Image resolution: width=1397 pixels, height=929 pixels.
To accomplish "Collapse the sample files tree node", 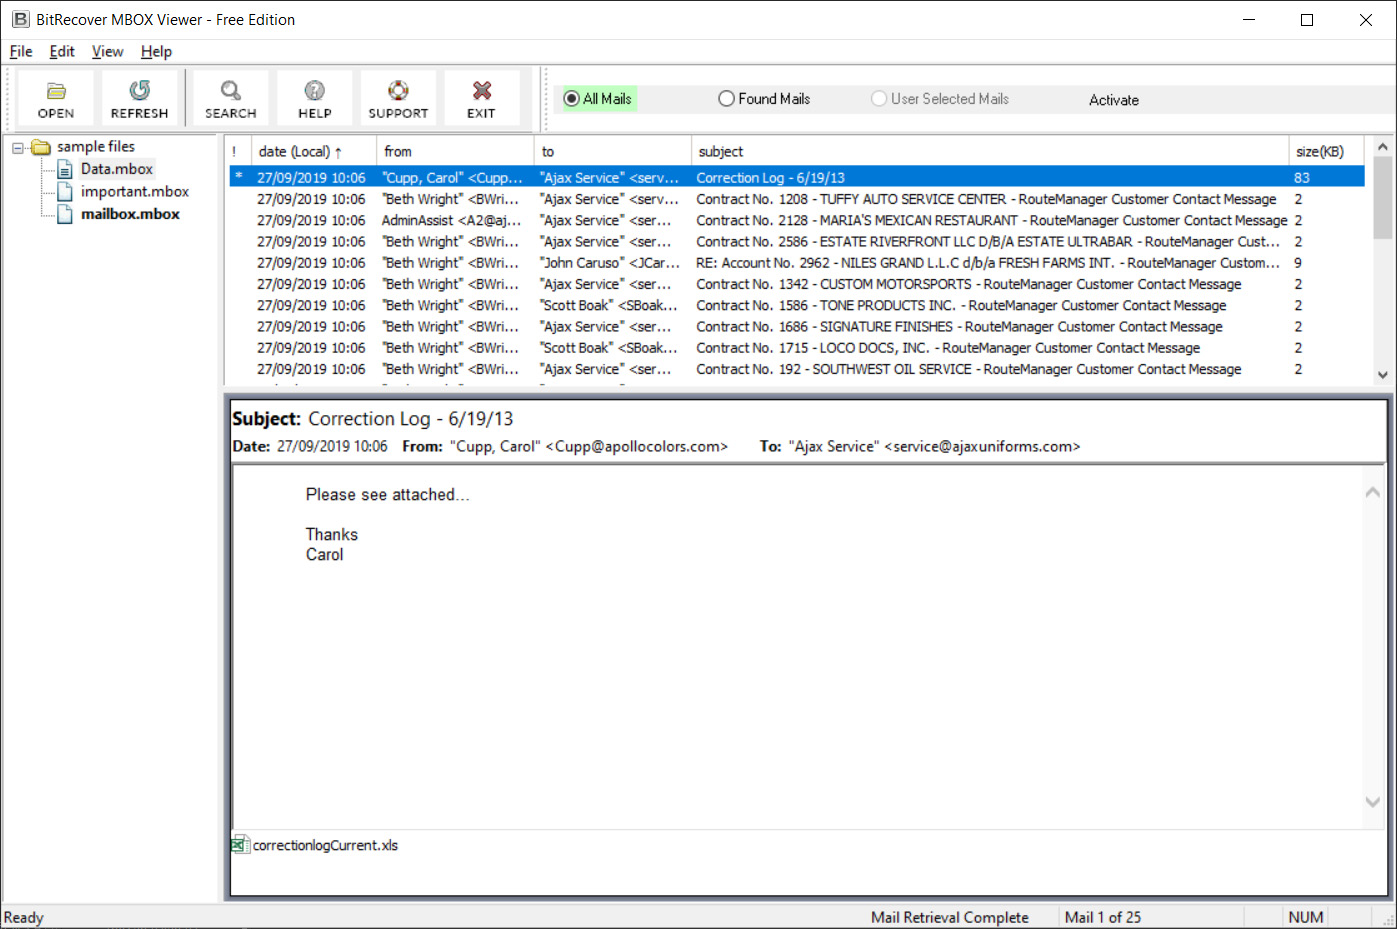I will tap(18, 148).
